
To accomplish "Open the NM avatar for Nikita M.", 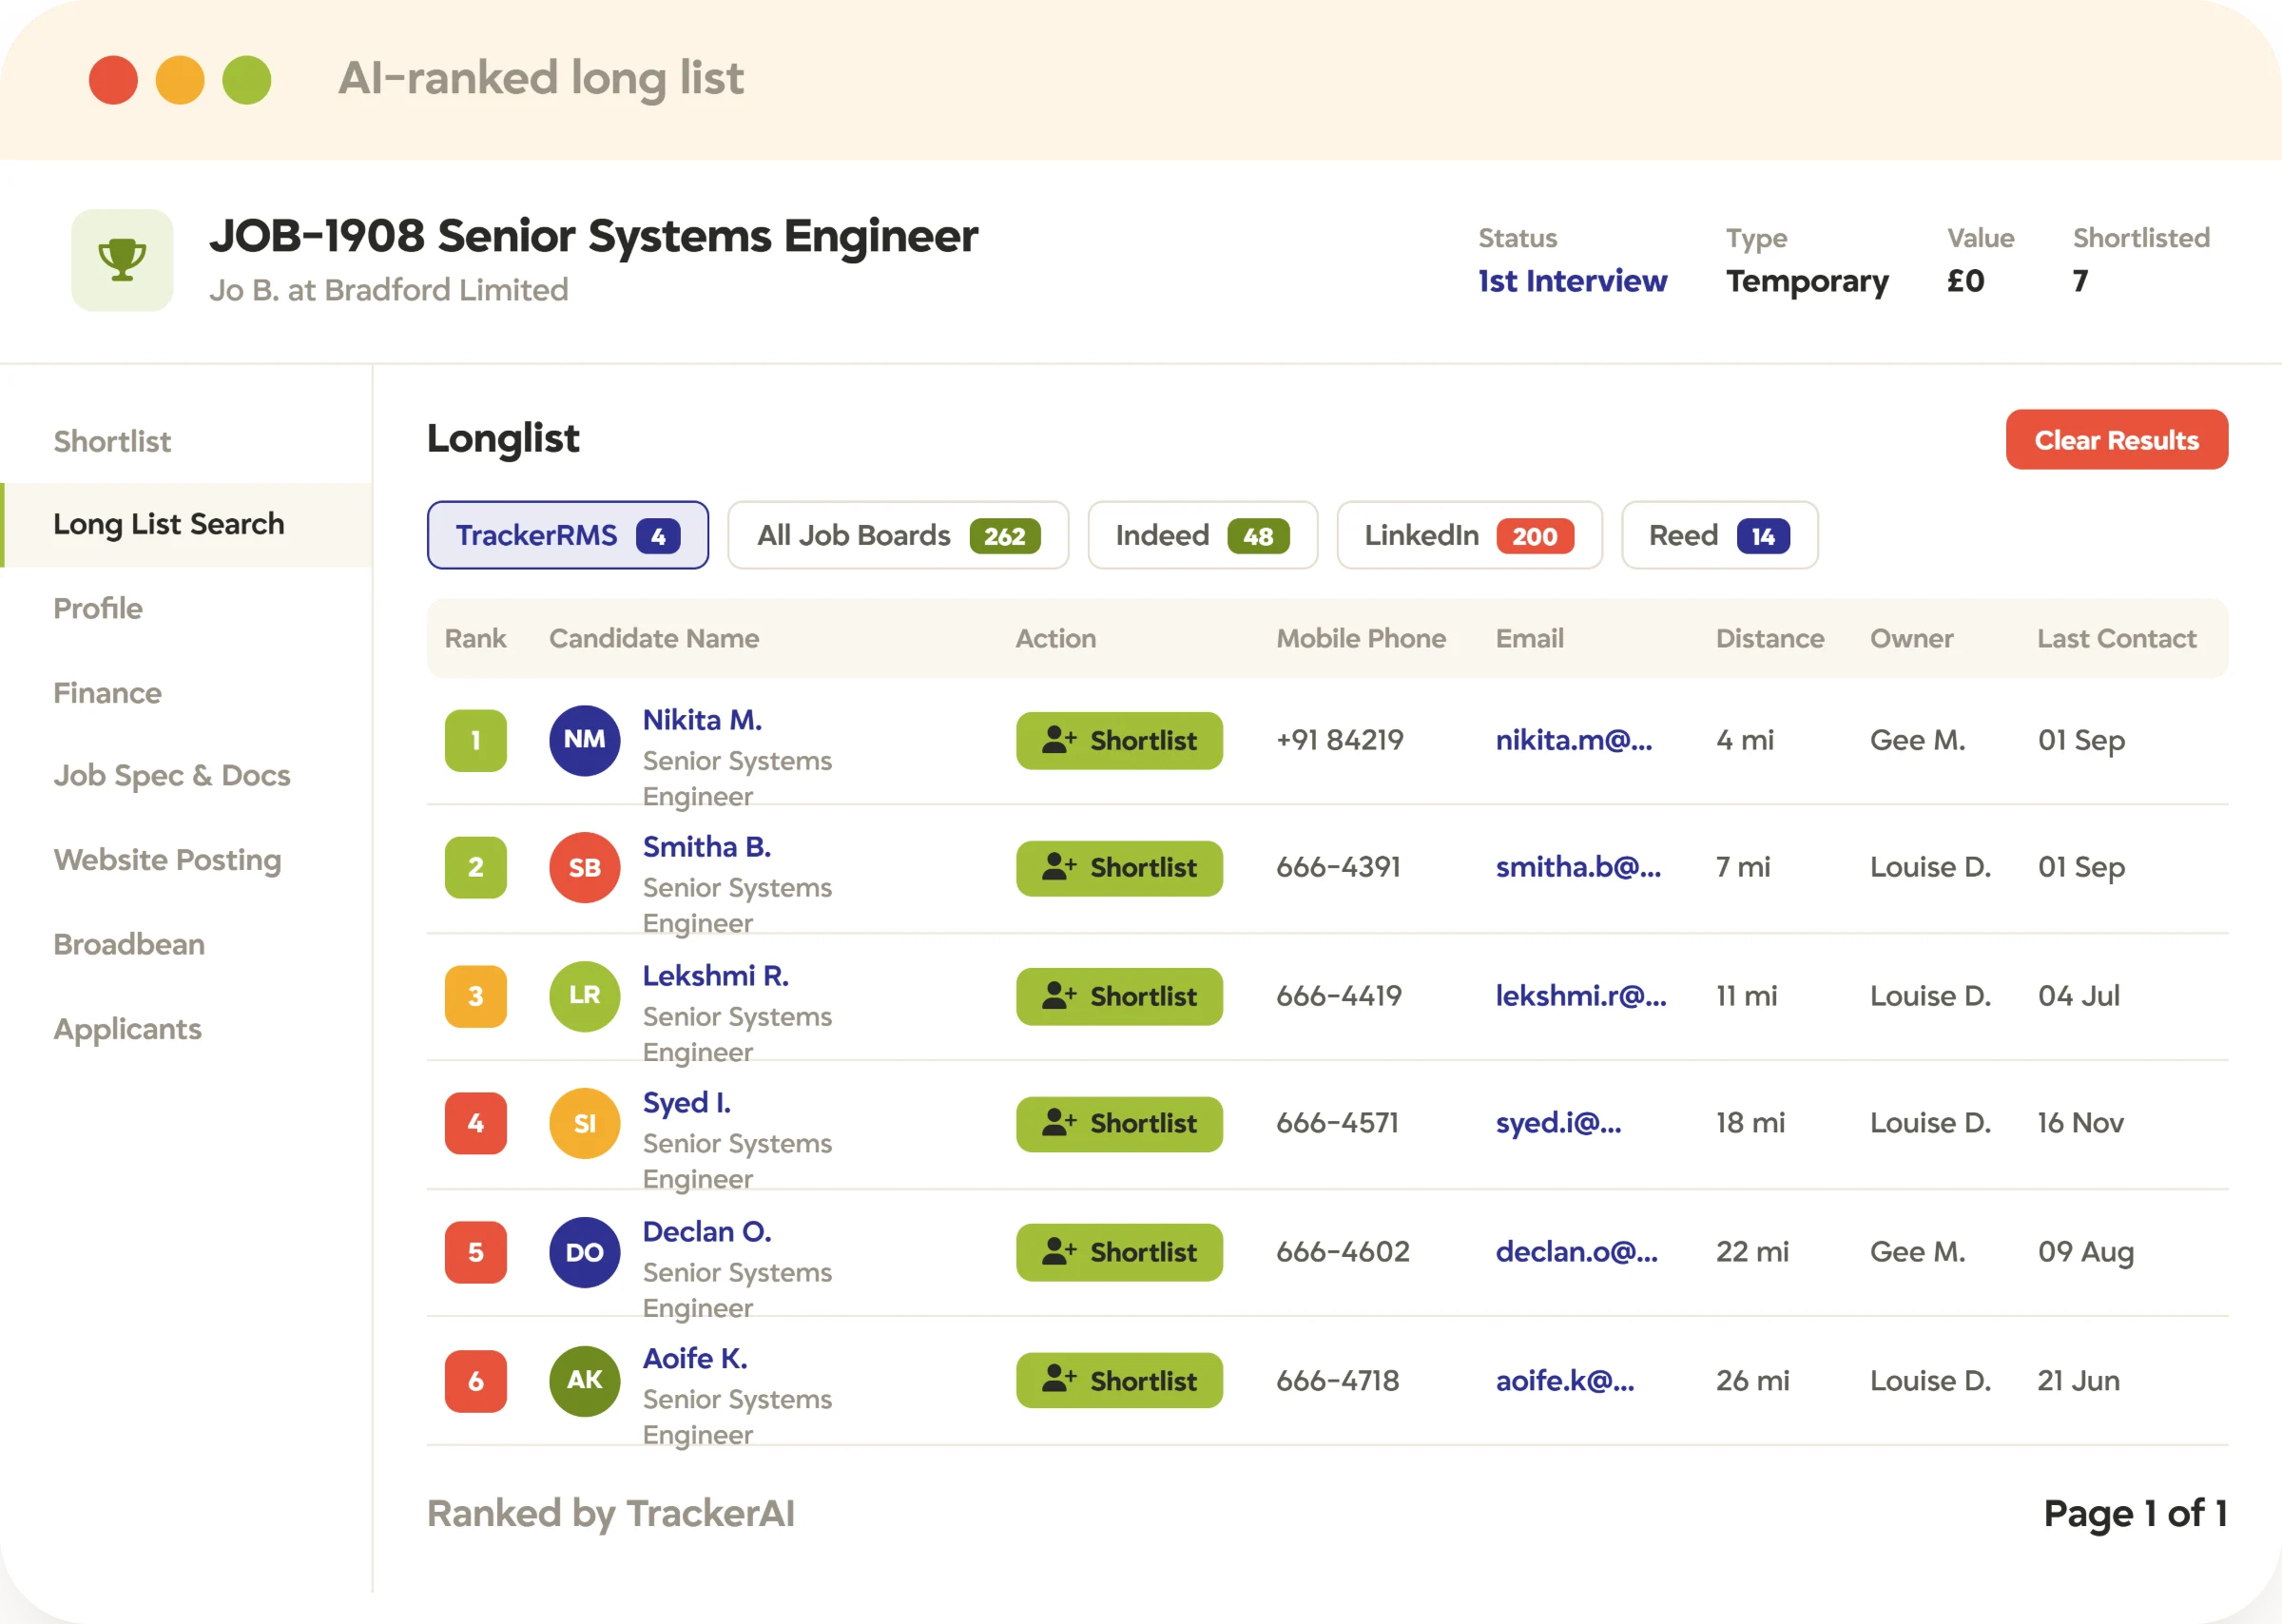I will click(585, 740).
